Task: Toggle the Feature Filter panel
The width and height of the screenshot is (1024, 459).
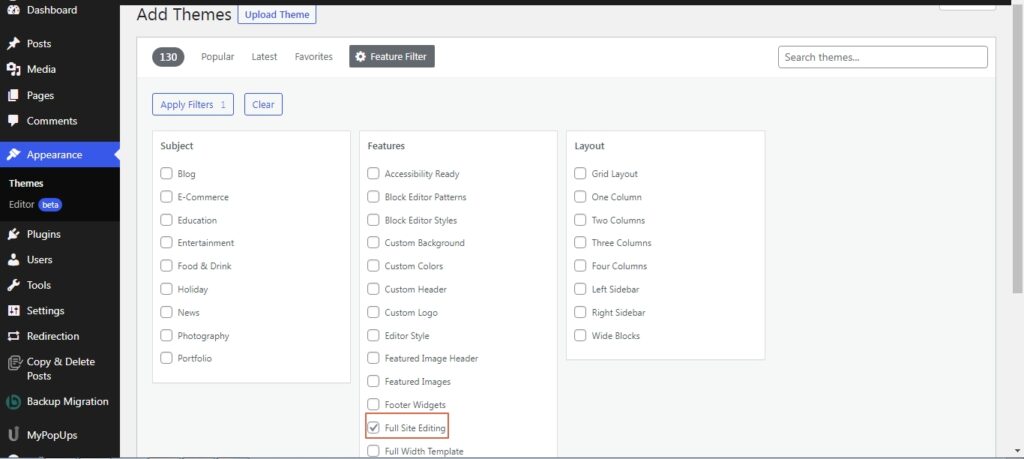Action: pyautogui.click(x=392, y=57)
